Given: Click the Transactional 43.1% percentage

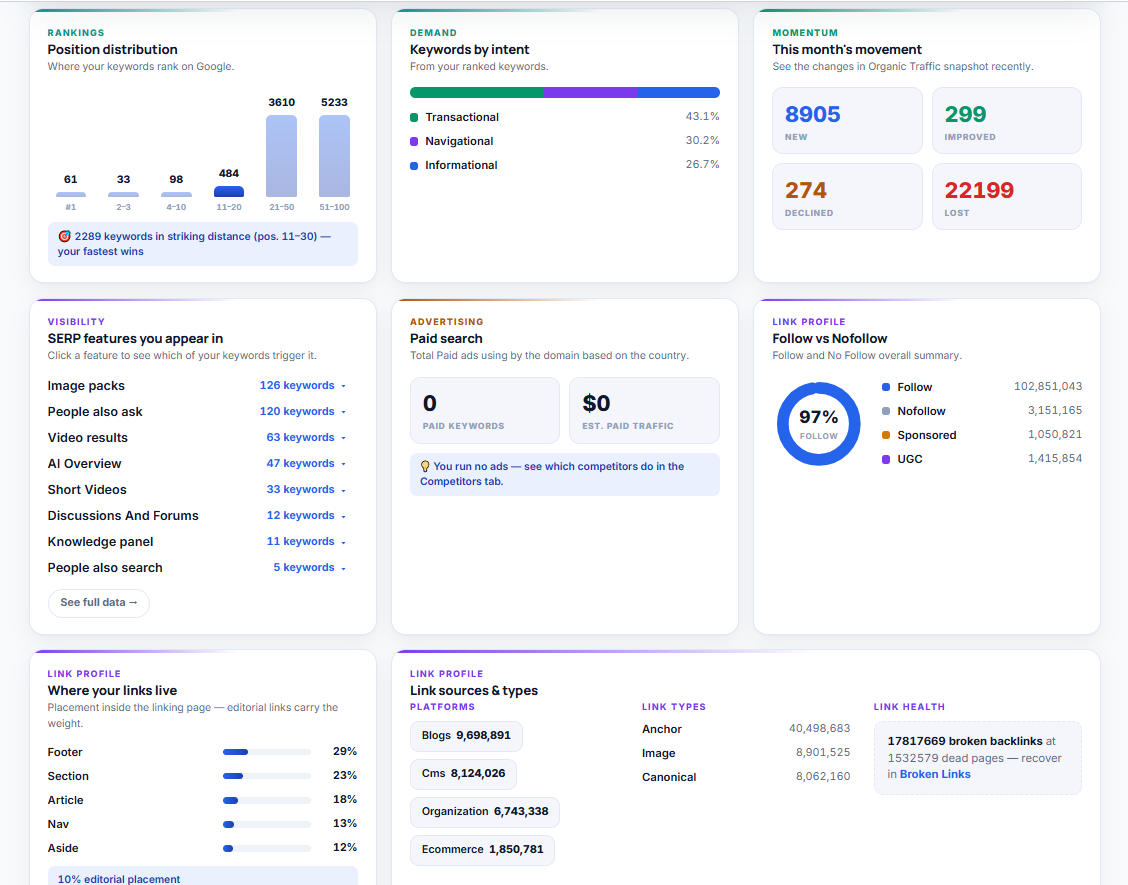Looking at the screenshot, I should [702, 117].
